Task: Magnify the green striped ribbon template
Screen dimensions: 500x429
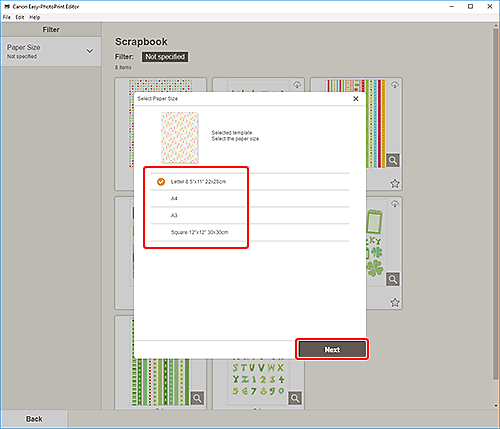Action: coord(197,398)
